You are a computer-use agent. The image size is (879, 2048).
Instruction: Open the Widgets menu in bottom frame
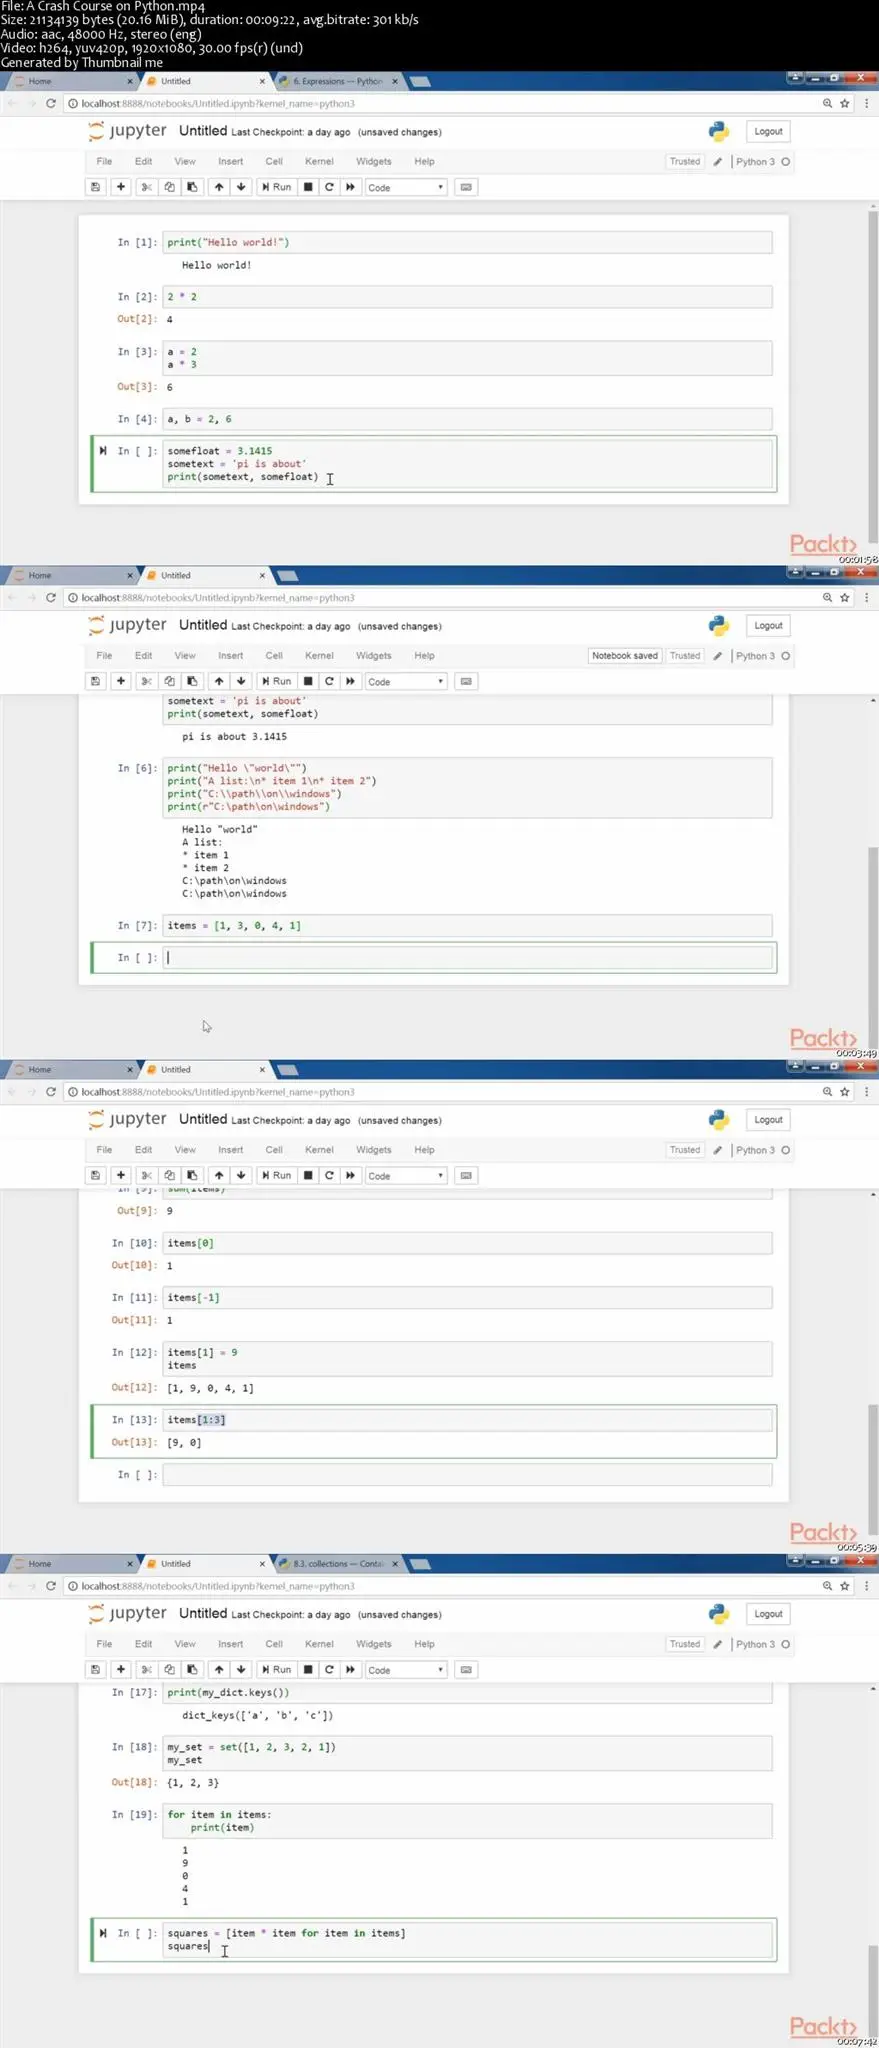[373, 1643]
